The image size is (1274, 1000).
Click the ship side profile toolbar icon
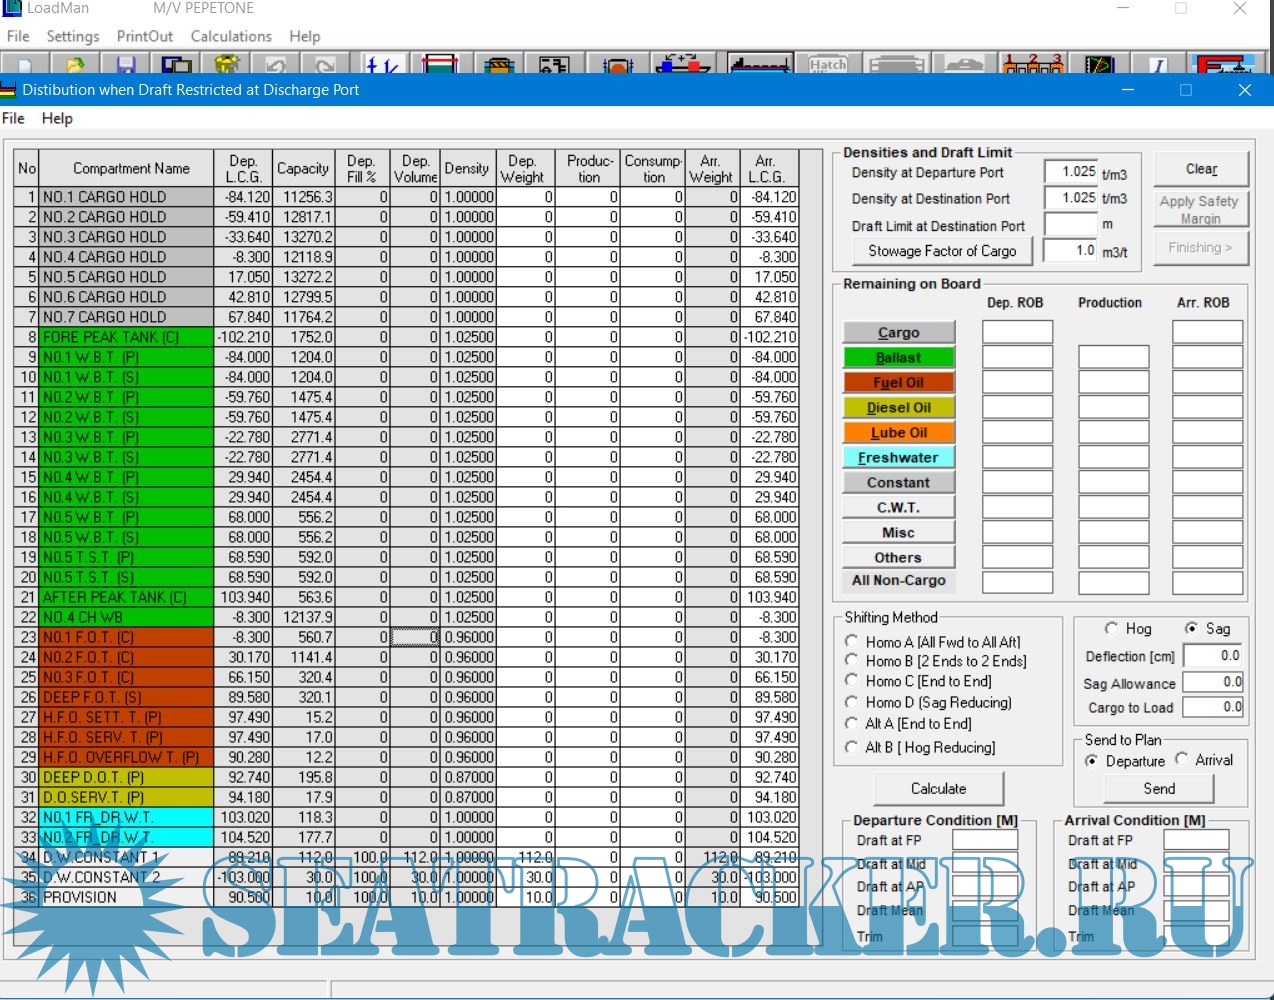[x=760, y=66]
